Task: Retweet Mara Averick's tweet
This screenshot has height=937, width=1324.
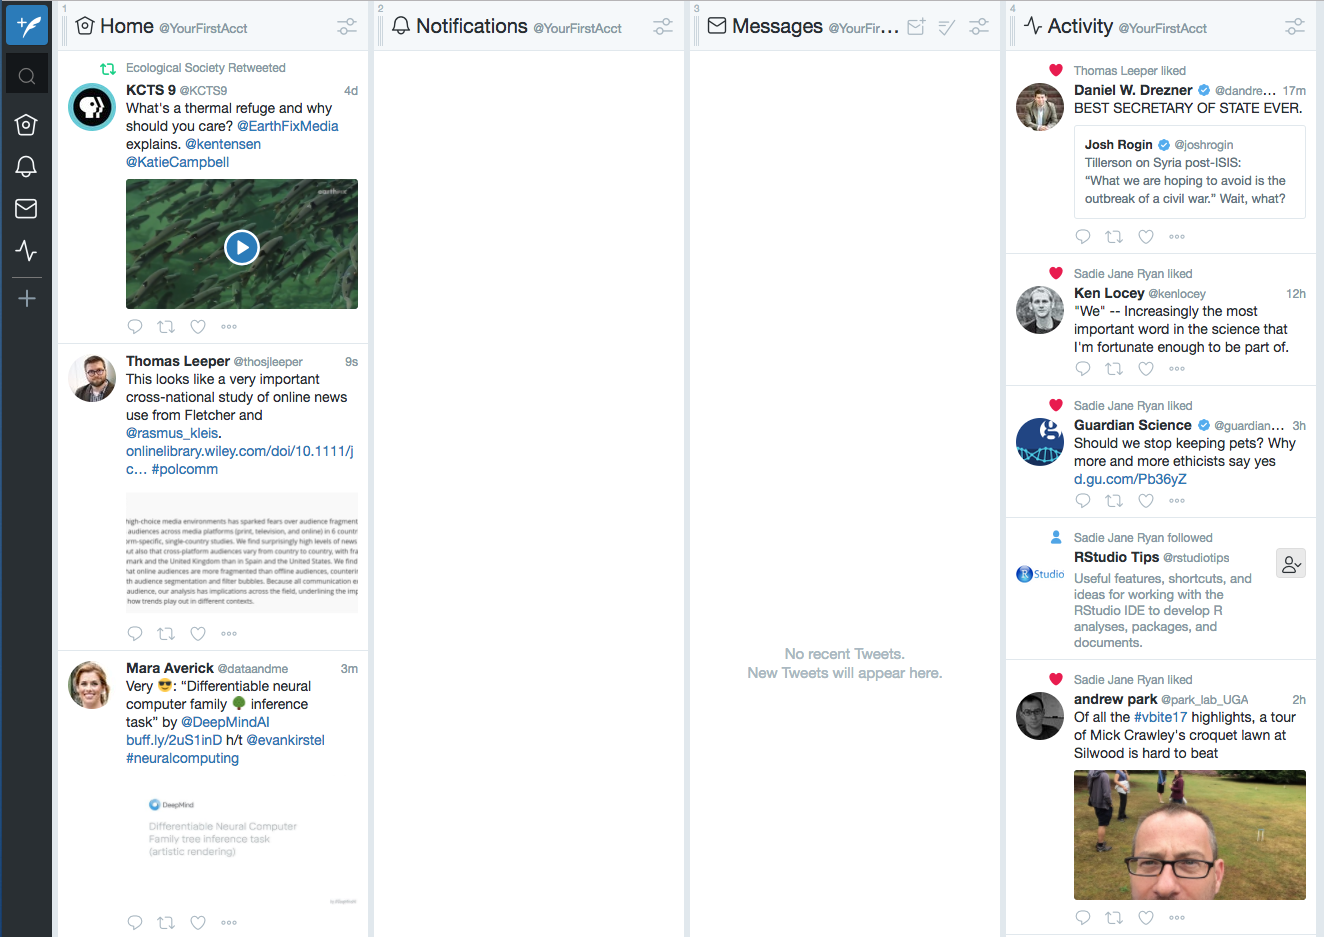Action: 166,922
